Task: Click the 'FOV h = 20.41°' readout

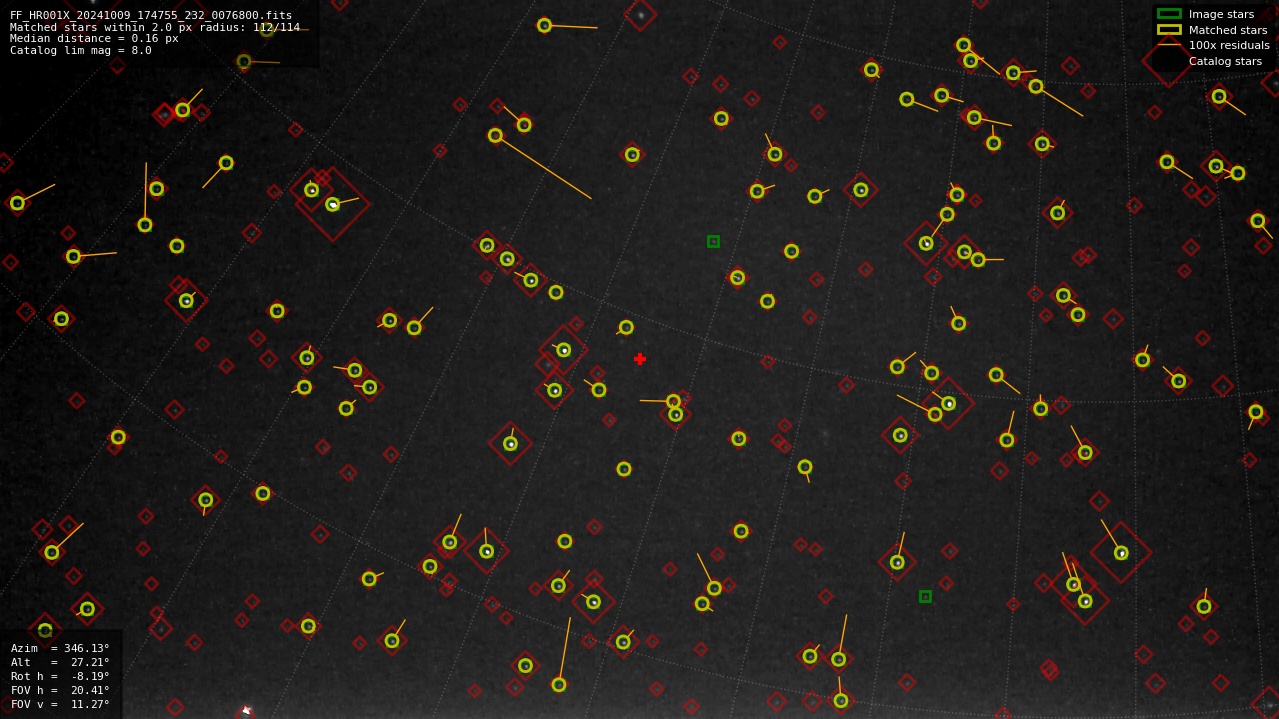Action: (x=60, y=690)
